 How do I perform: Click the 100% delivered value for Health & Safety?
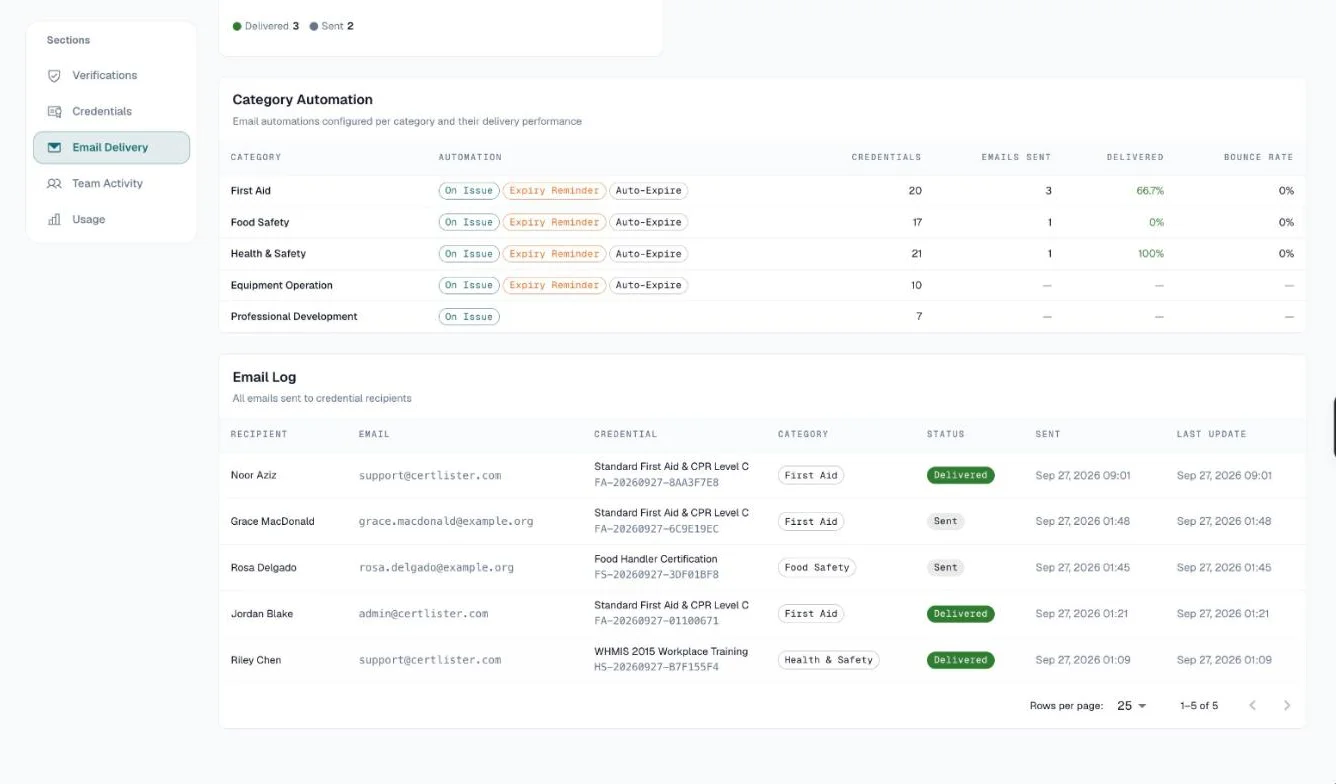click(x=1151, y=254)
